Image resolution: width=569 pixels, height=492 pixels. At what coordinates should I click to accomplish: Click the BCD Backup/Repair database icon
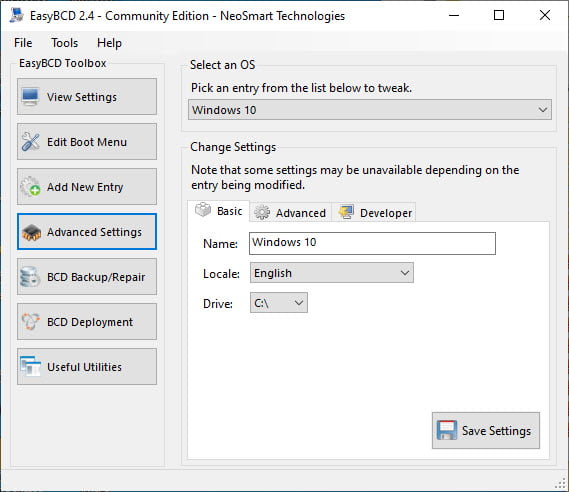(30, 277)
